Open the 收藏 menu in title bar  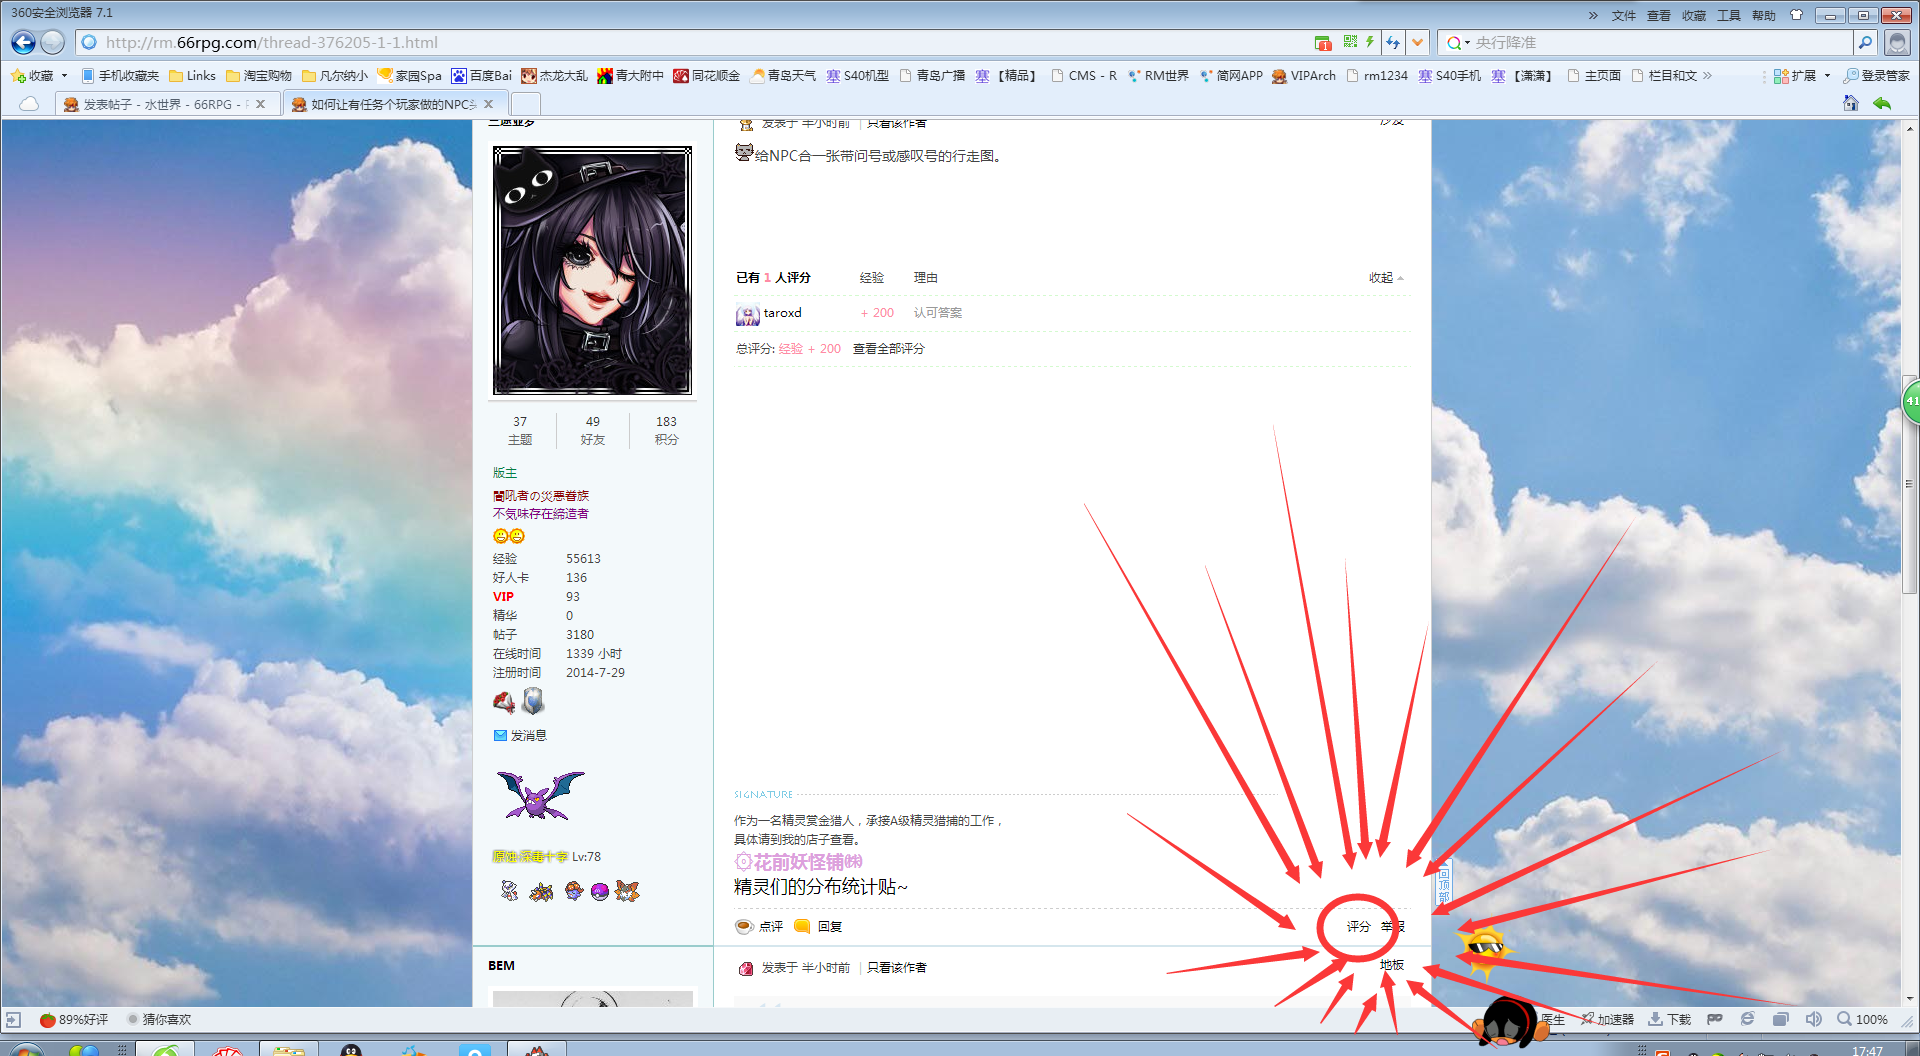click(x=1694, y=15)
